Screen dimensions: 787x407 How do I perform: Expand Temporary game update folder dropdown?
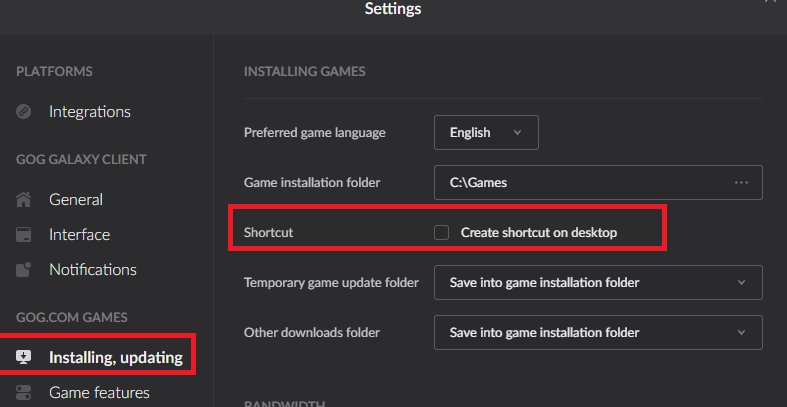coord(598,283)
